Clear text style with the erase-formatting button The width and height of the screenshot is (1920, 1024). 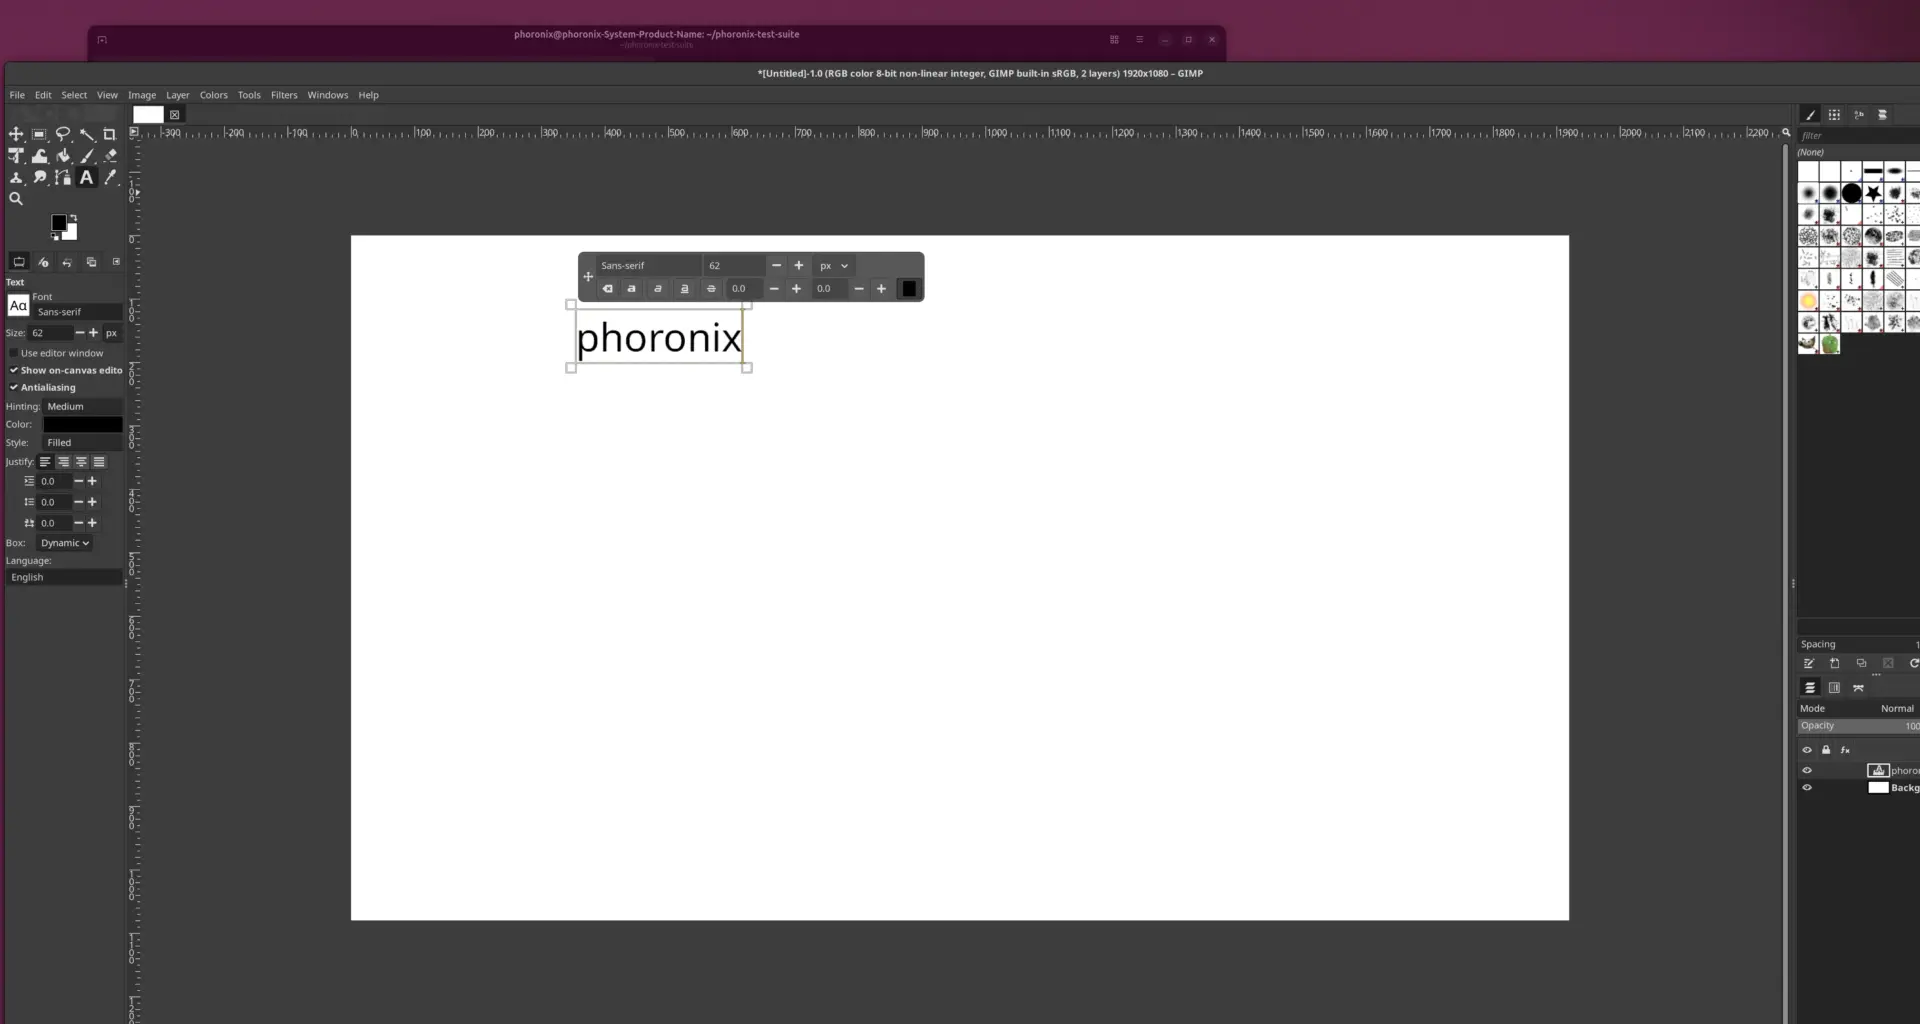[x=607, y=289]
